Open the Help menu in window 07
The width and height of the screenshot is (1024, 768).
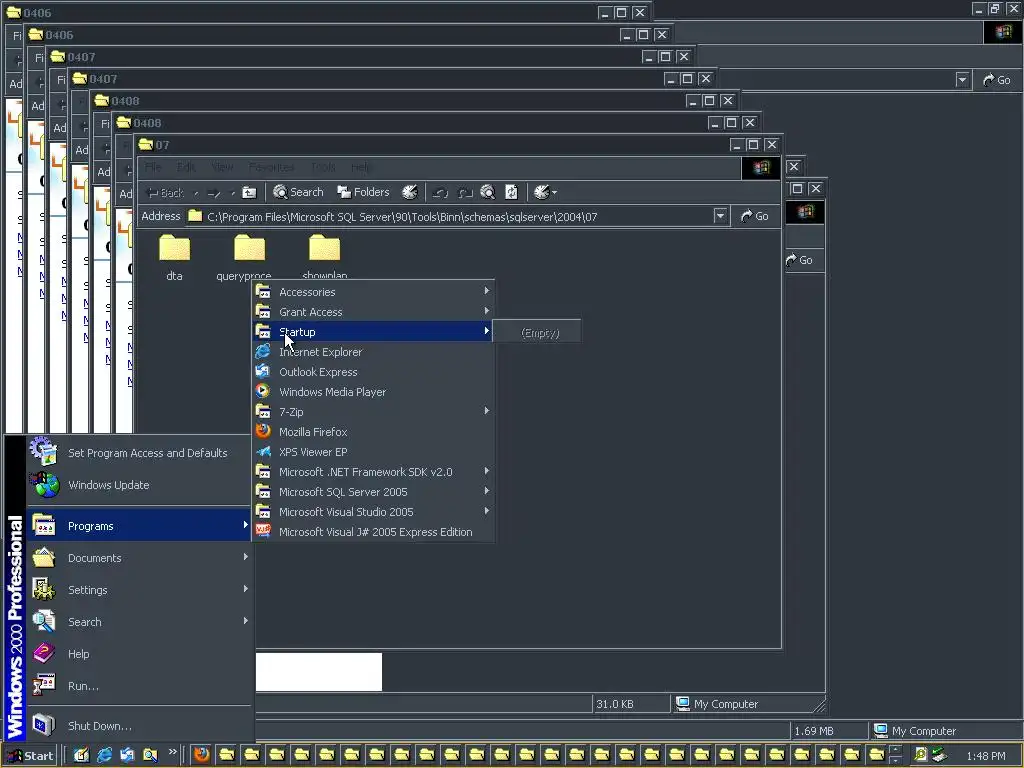coord(361,167)
